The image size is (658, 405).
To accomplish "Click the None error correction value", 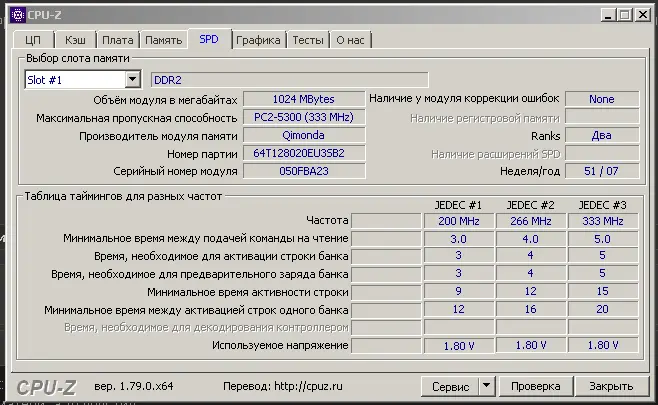I will pyautogui.click(x=602, y=99).
